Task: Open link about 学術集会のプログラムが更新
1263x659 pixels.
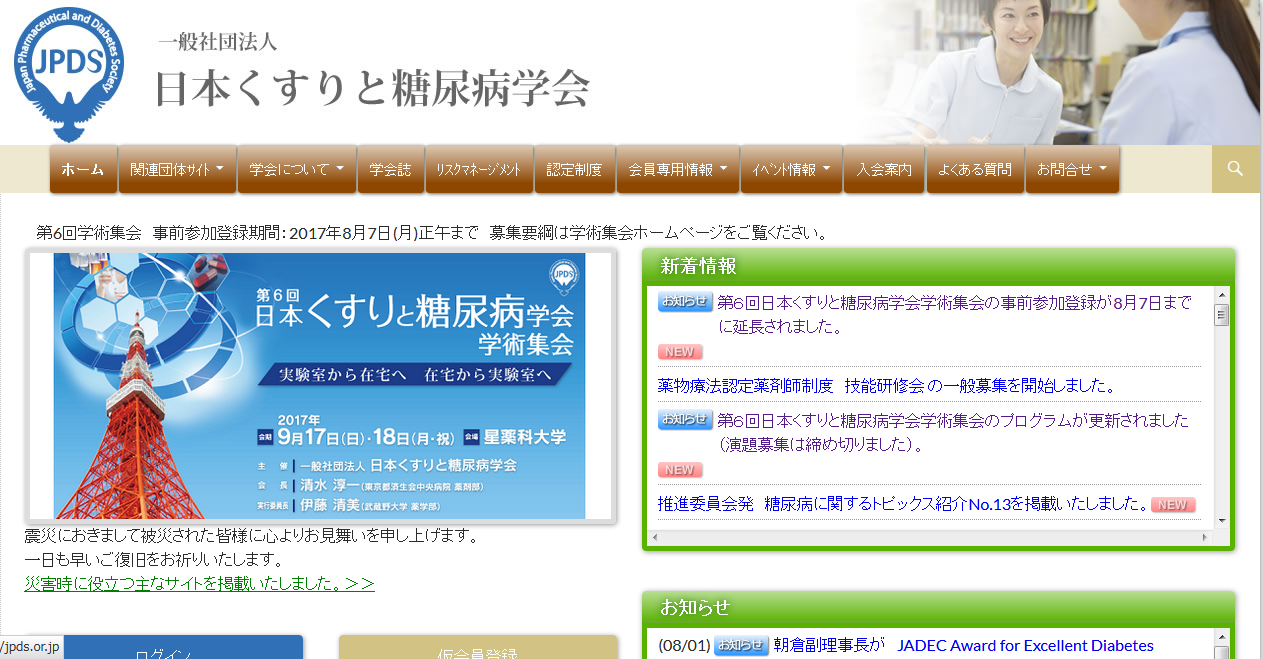Action: (x=953, y=432)
